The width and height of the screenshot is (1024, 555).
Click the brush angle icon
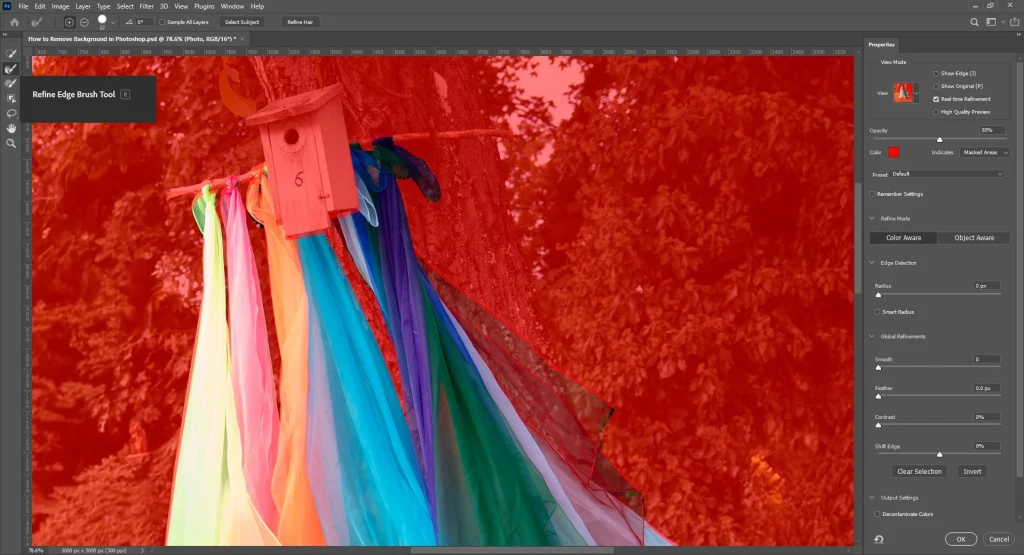[x=129, y=22]
